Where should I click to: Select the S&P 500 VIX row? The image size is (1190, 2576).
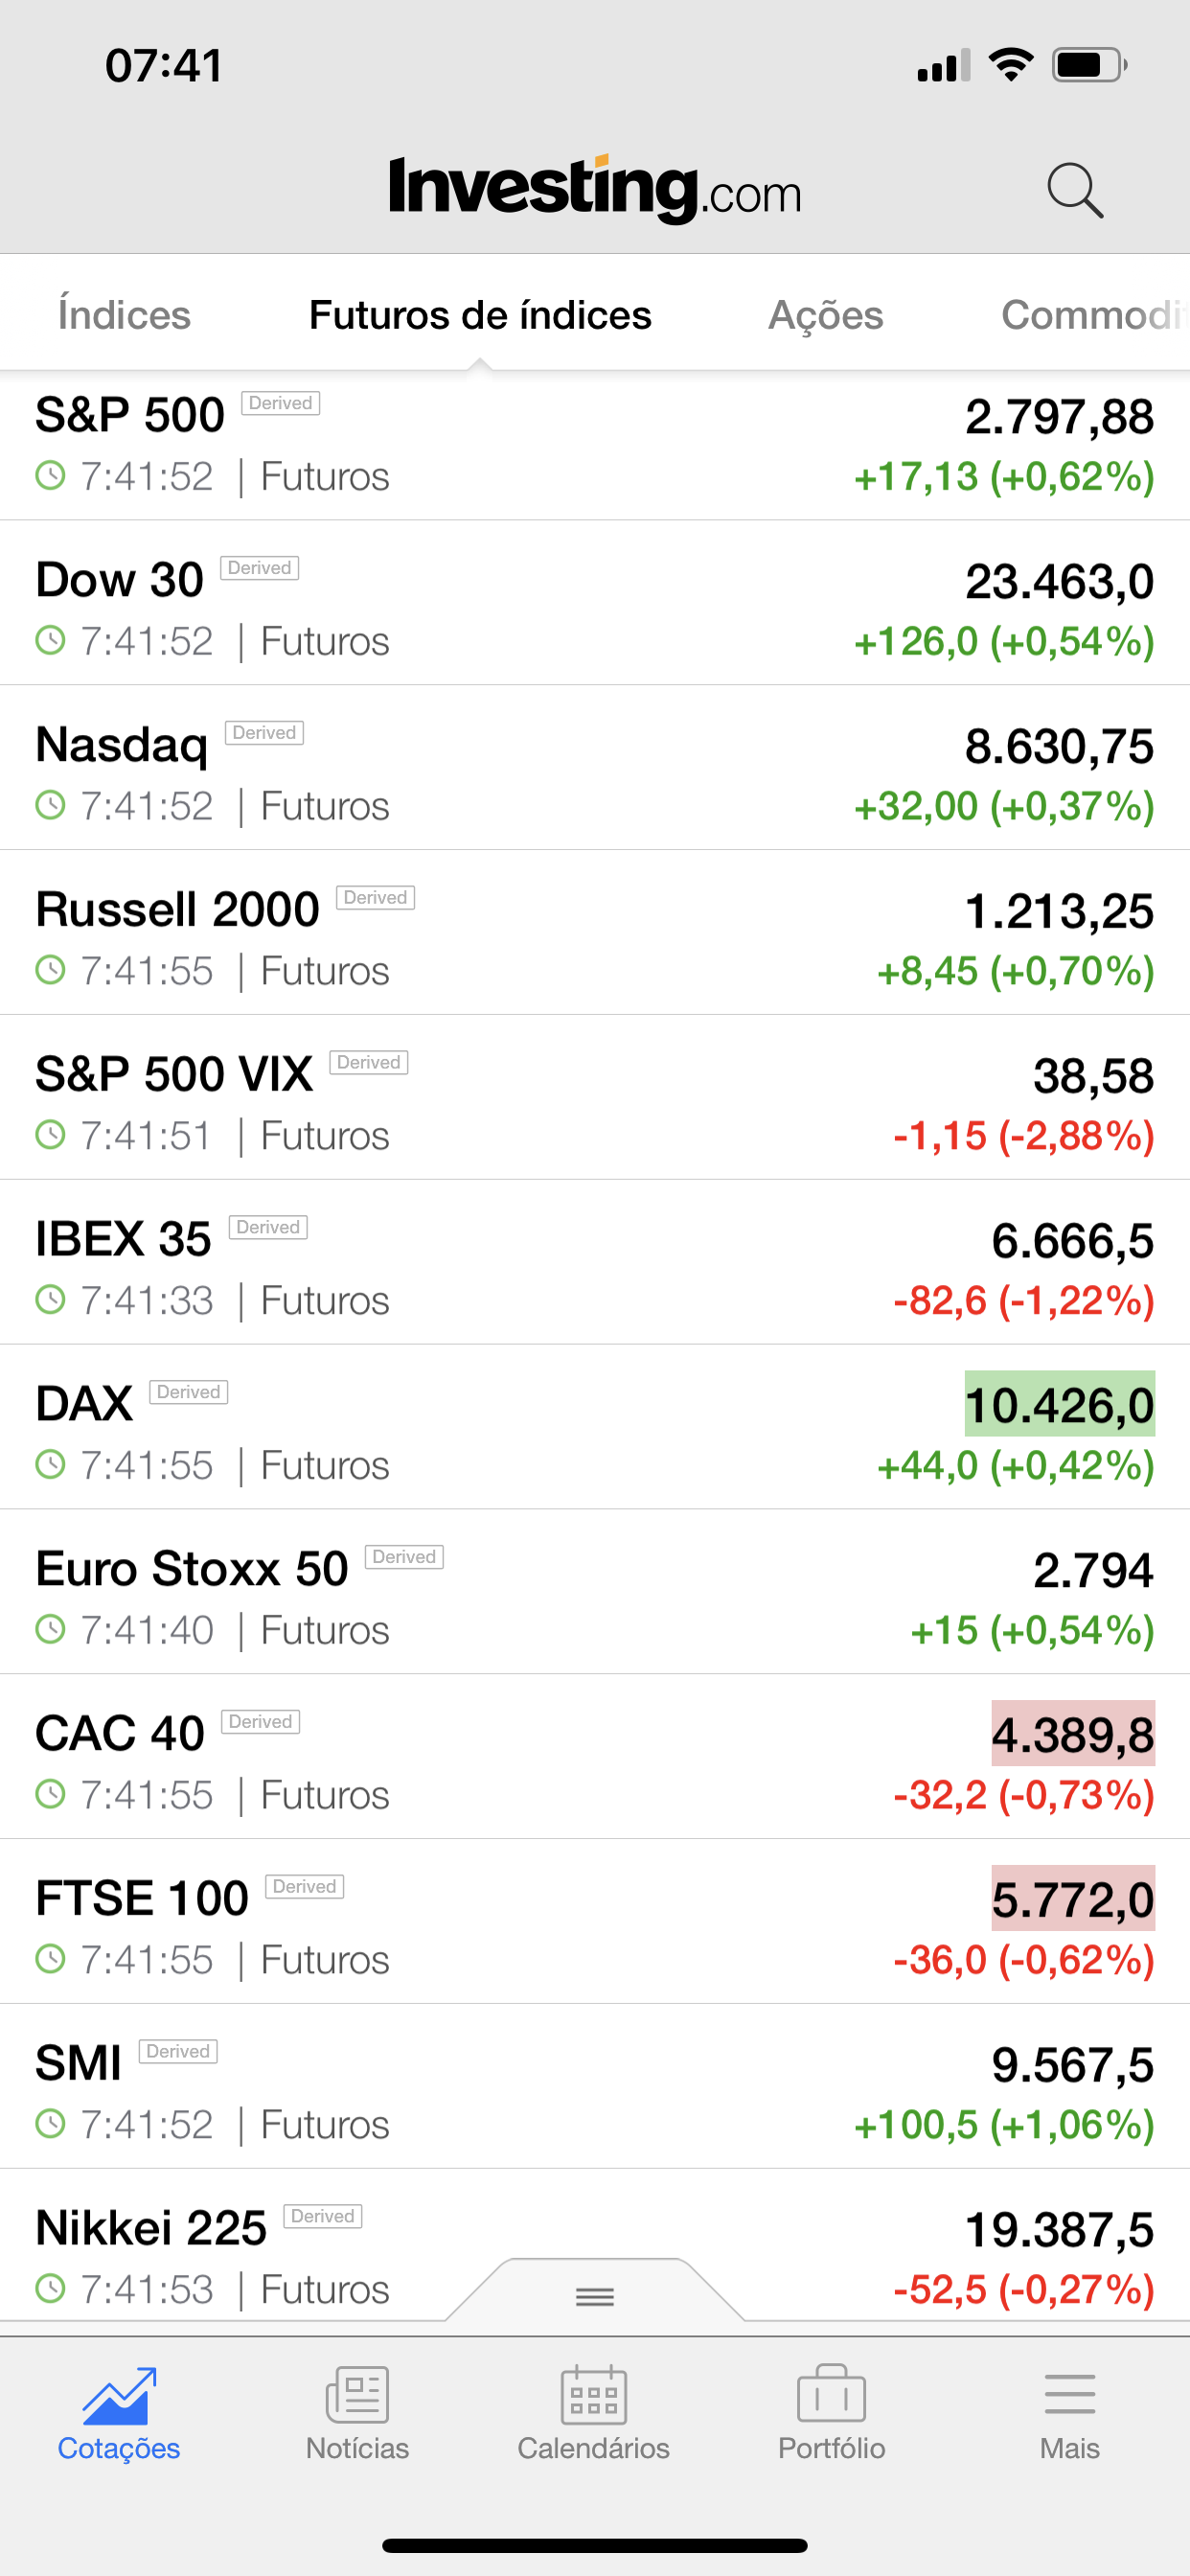595,1098
